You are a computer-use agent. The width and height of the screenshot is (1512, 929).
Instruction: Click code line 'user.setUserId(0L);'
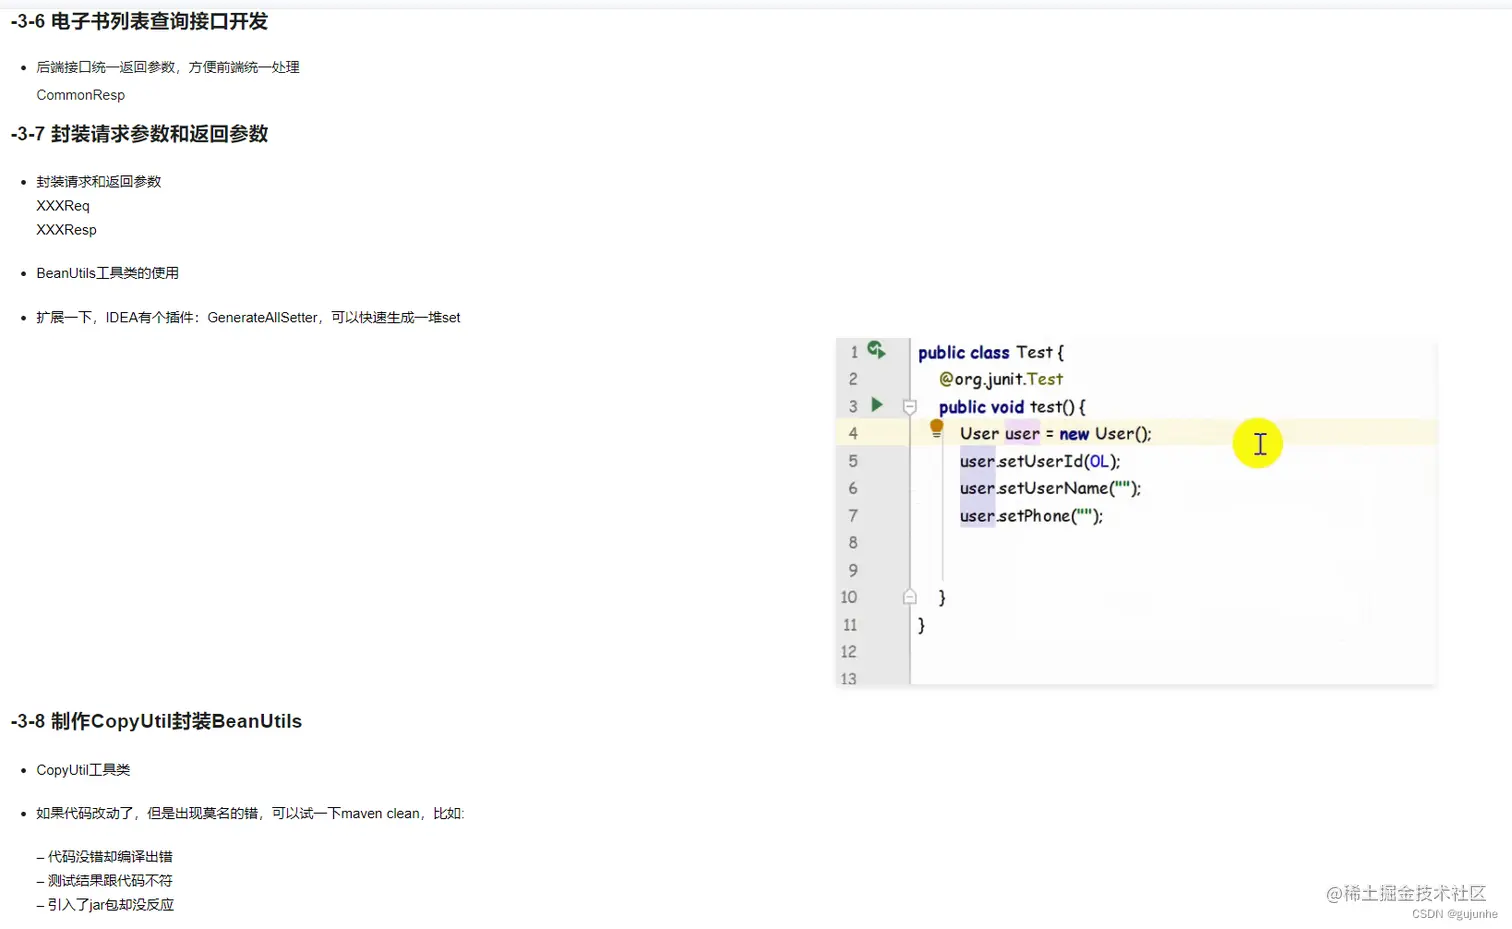[1040, 461]
